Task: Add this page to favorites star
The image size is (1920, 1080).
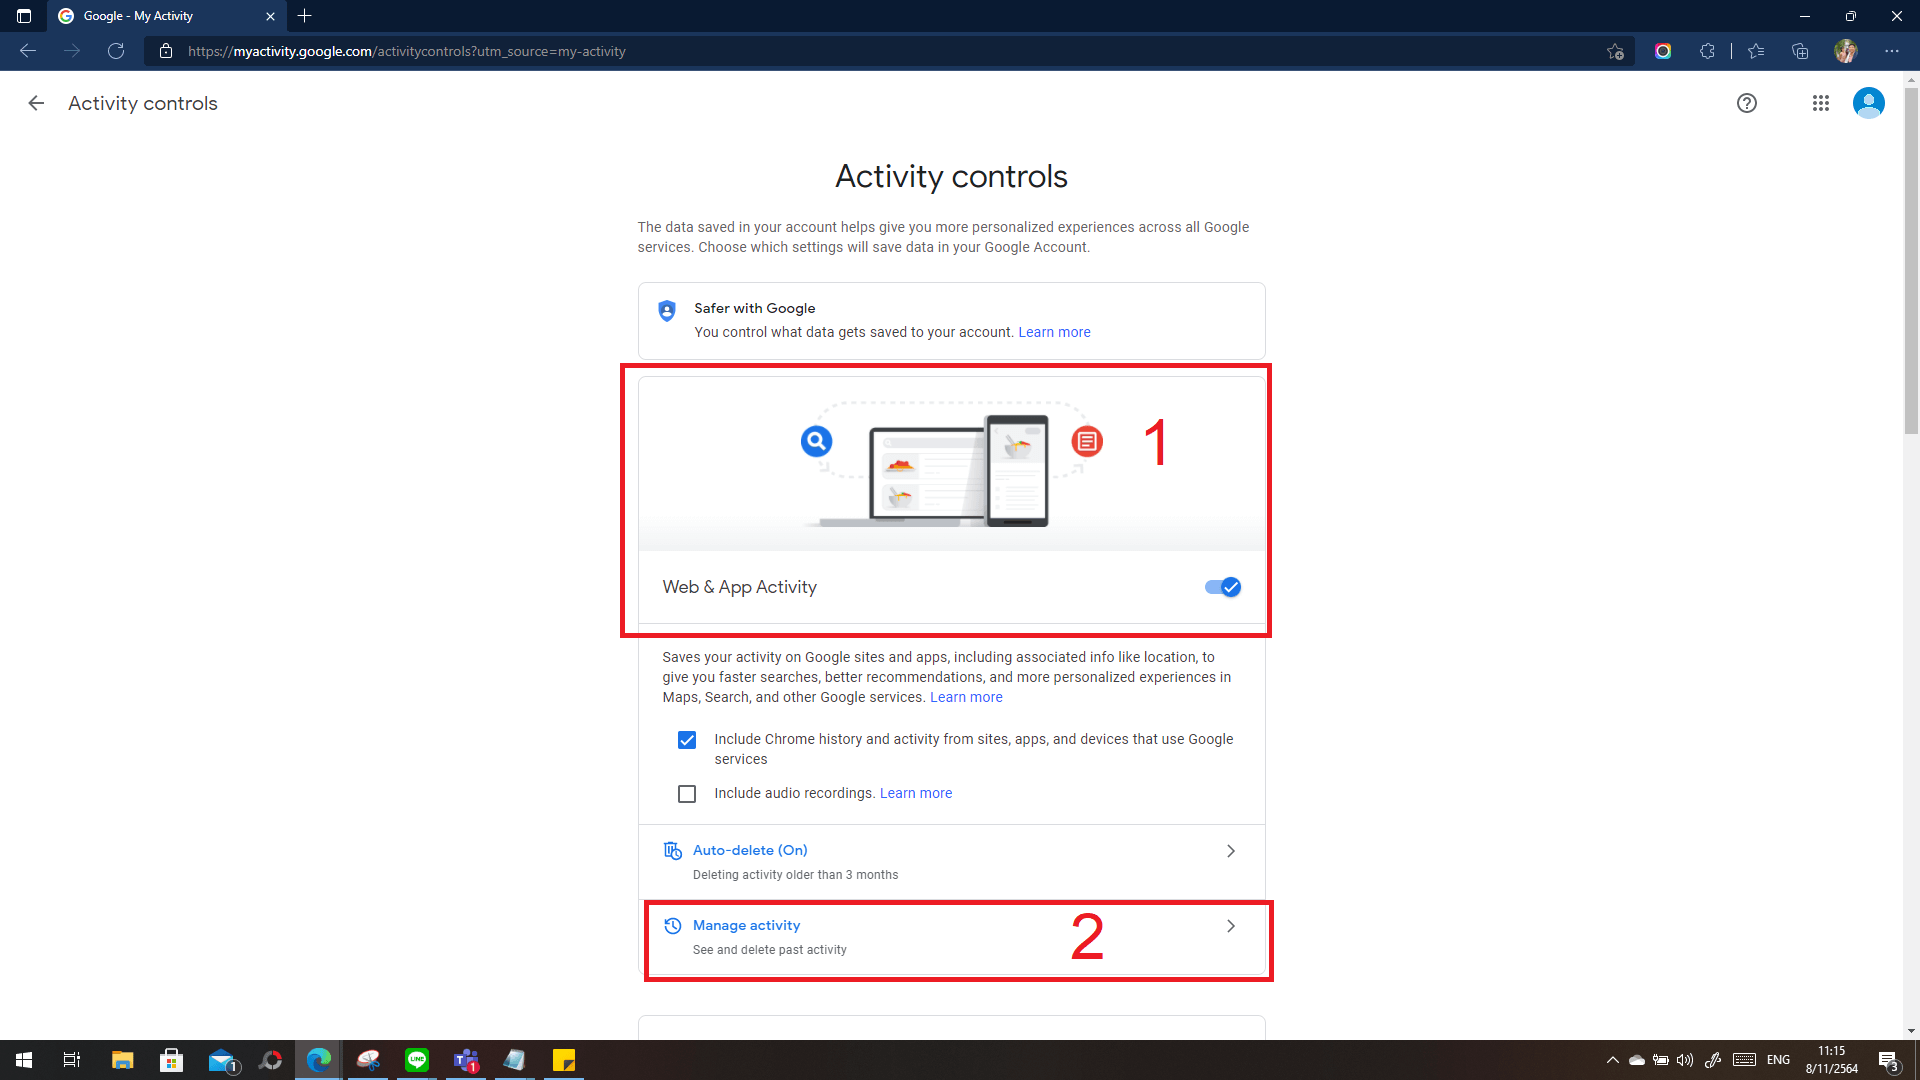Action: coord(1615,51)
